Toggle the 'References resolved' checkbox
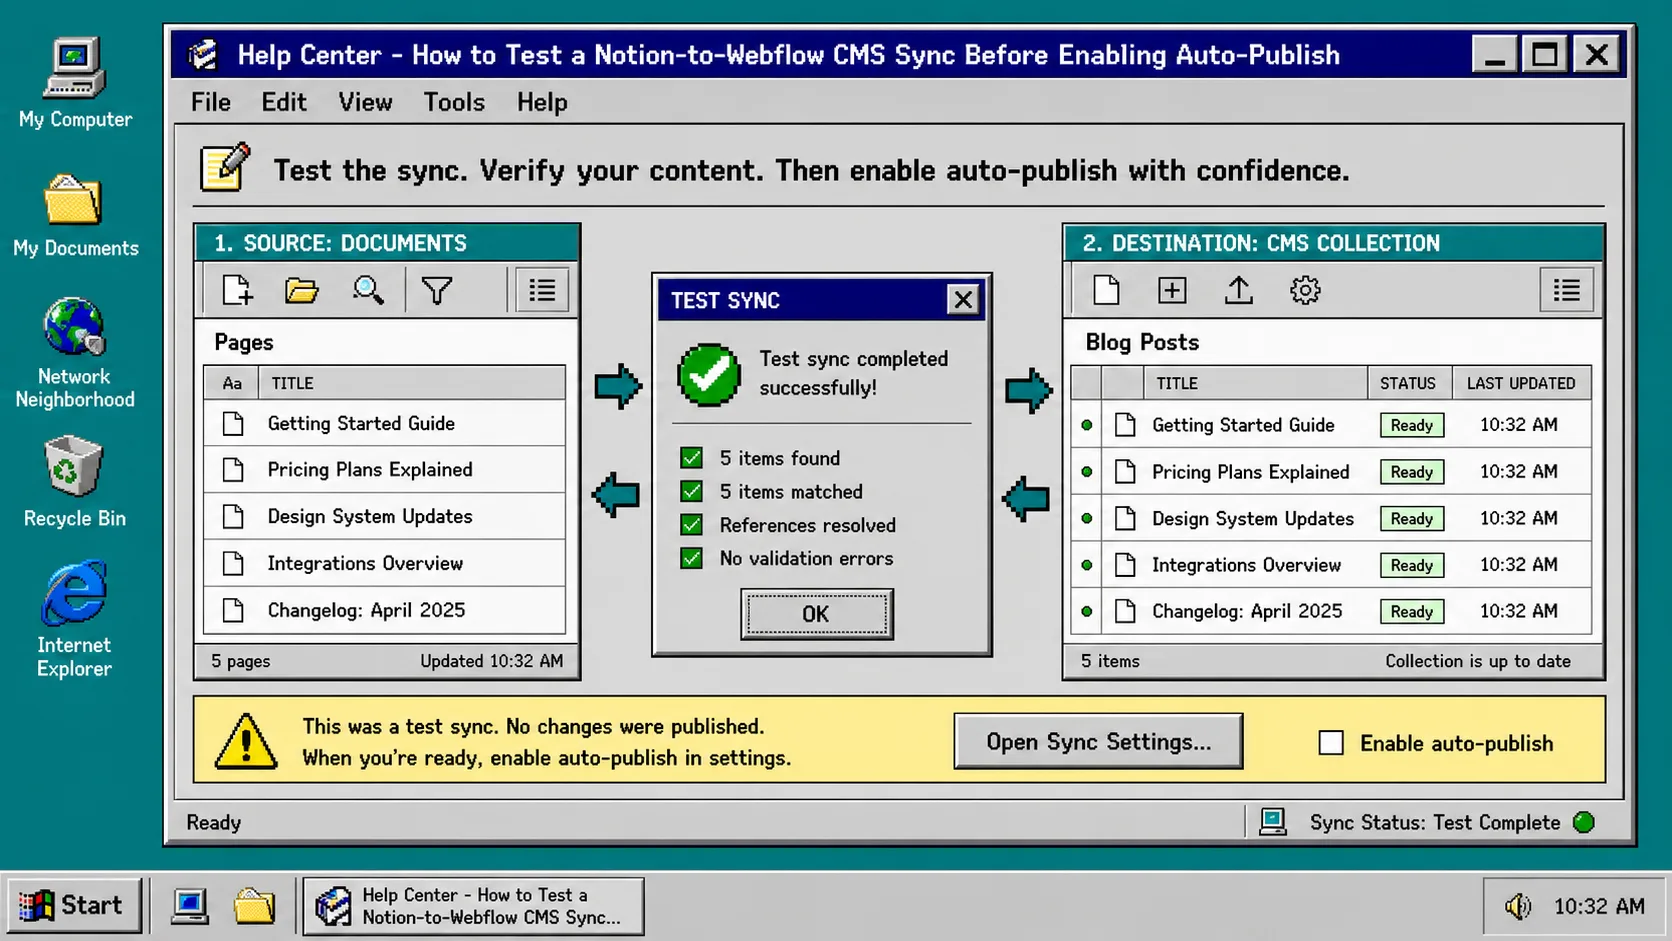This screenshot has width=1672, height=941. click(x=691, y=525)
